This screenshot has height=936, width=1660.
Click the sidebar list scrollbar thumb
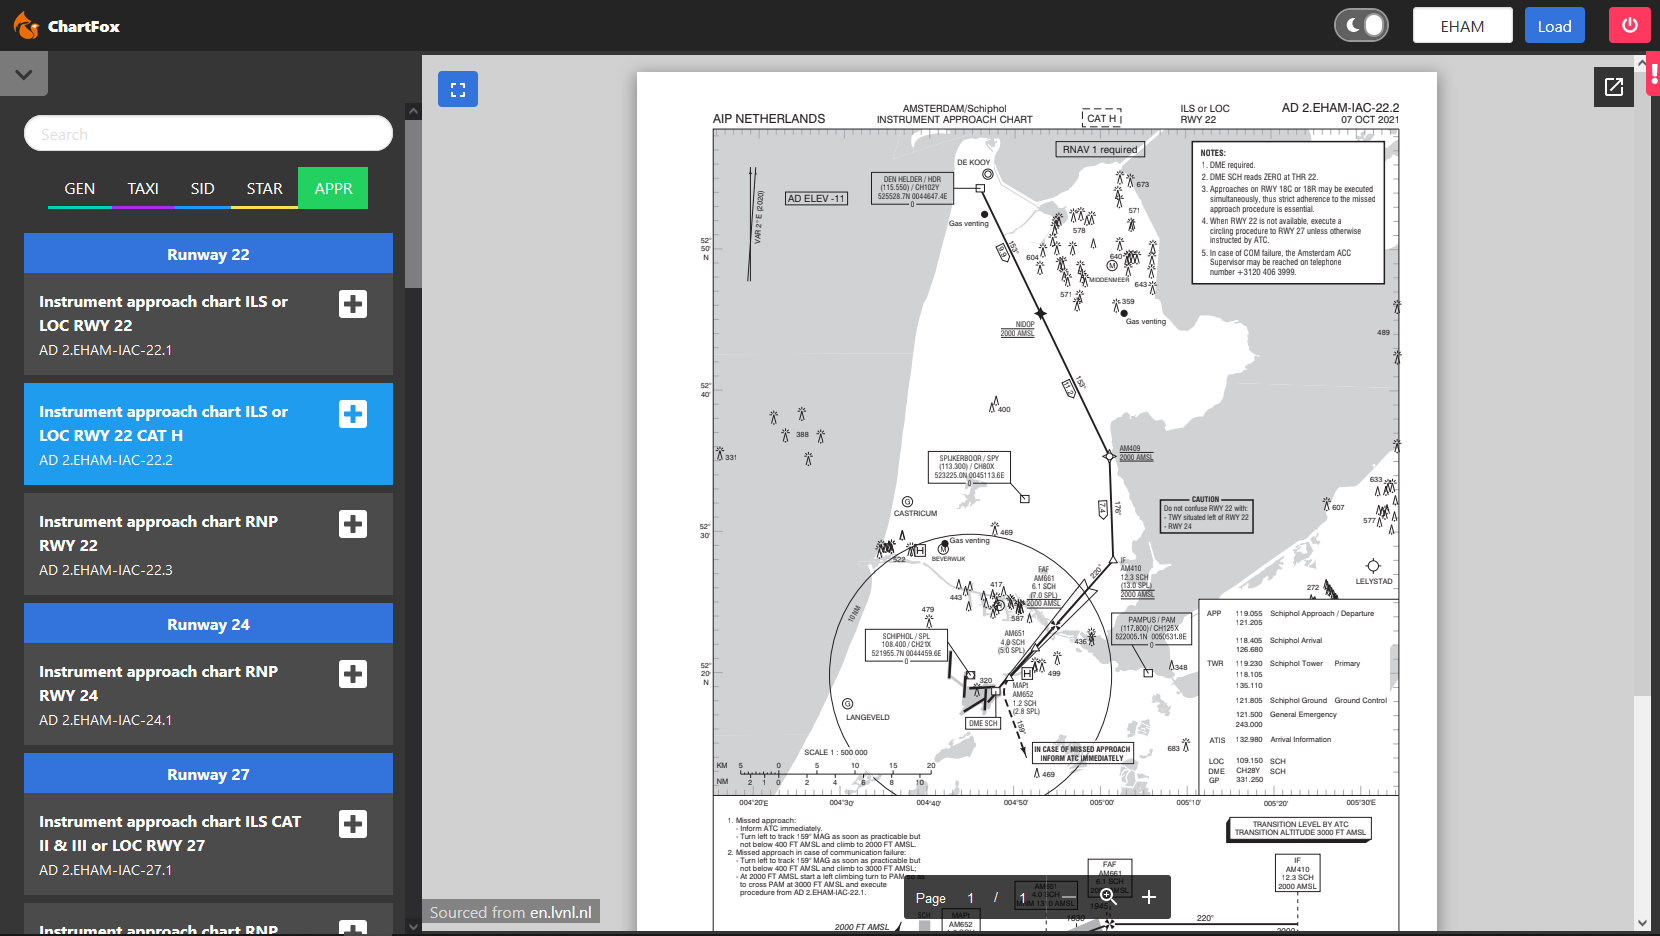pos(413,204)
